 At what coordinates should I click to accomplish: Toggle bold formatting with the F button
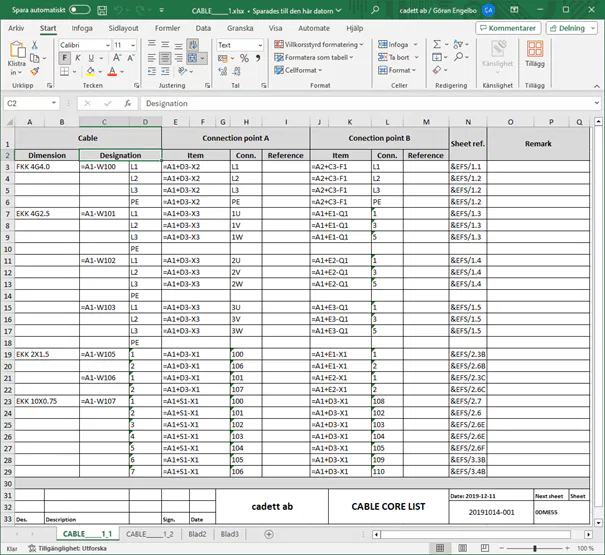(x=64, y=58)
